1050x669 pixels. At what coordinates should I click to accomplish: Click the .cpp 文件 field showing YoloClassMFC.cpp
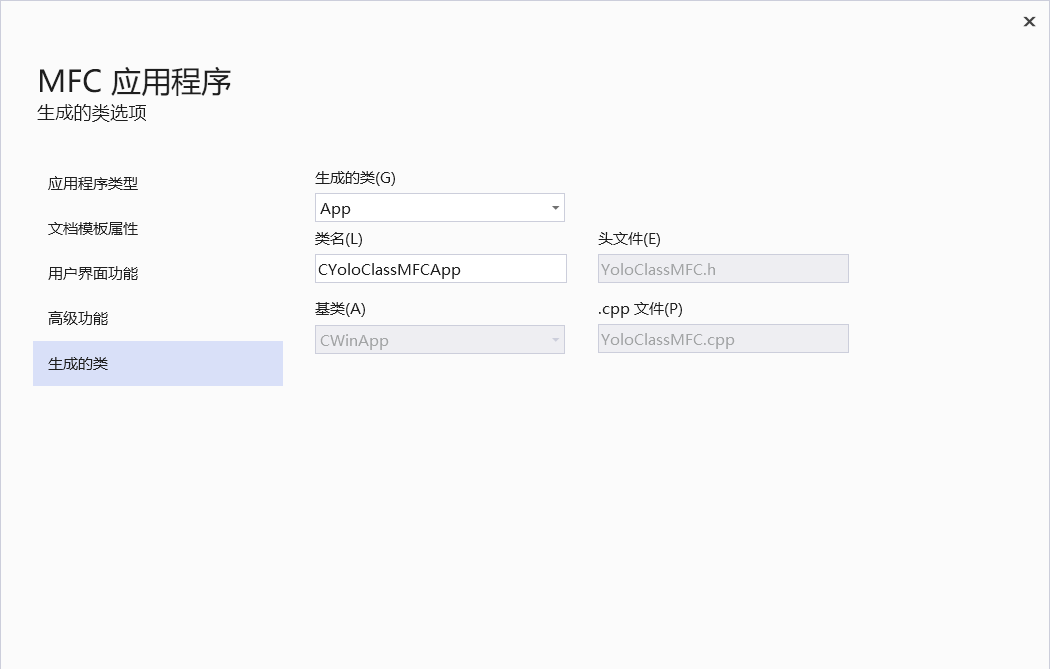pyautogui.click(x=722, y=339)
